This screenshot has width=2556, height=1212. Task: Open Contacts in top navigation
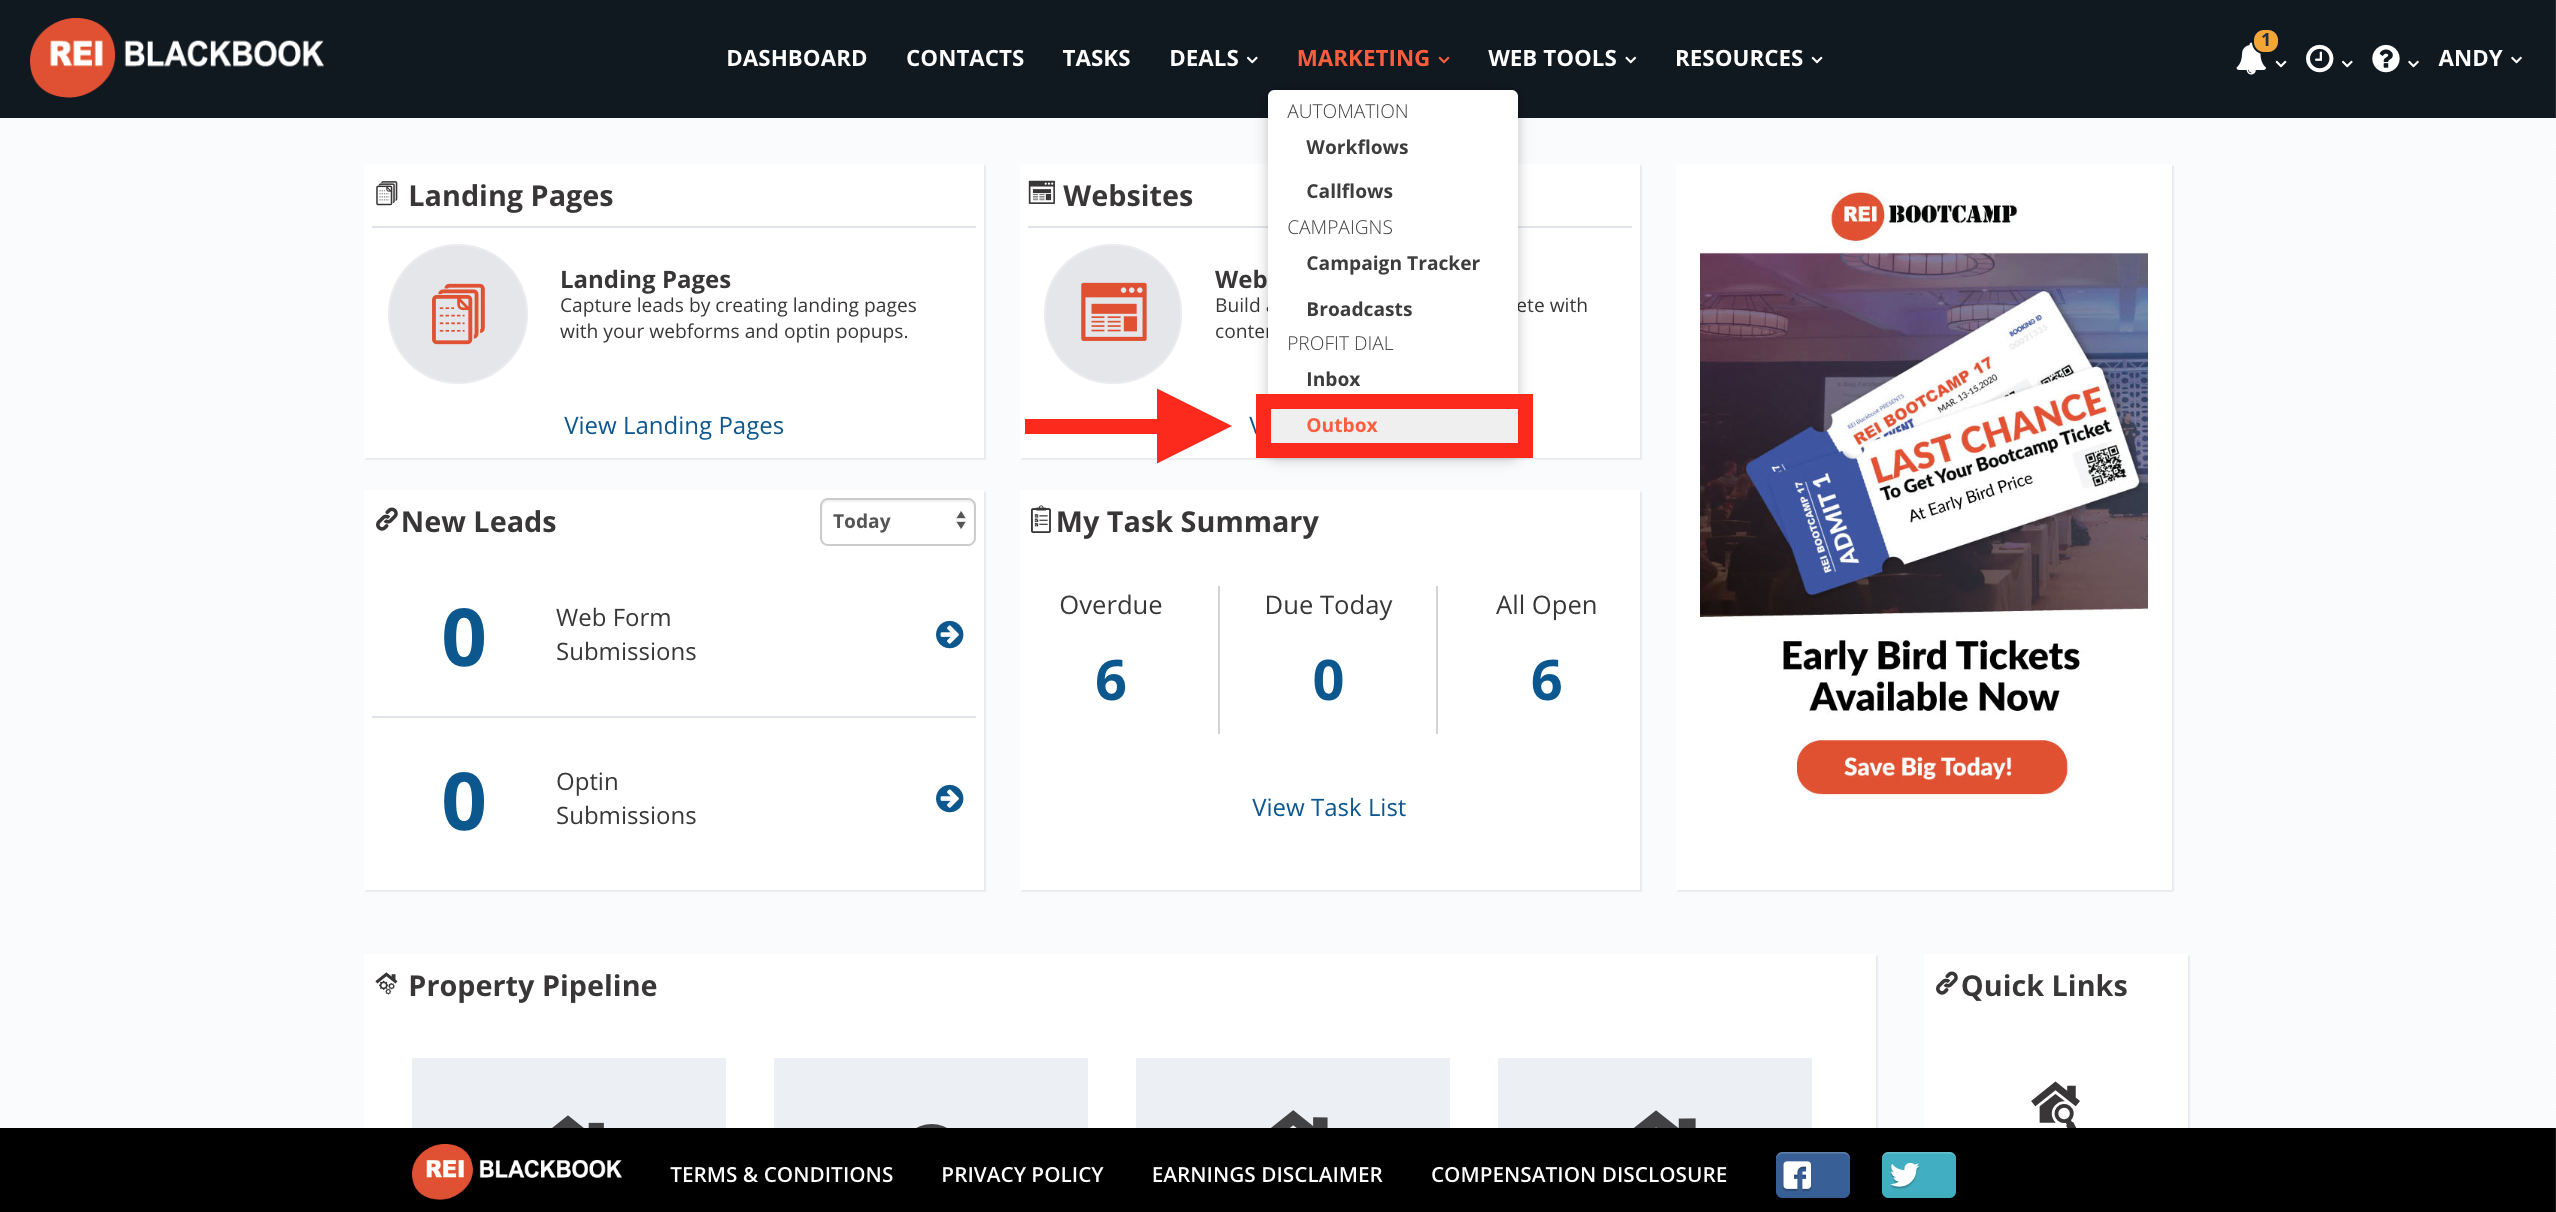coord(964,58)
